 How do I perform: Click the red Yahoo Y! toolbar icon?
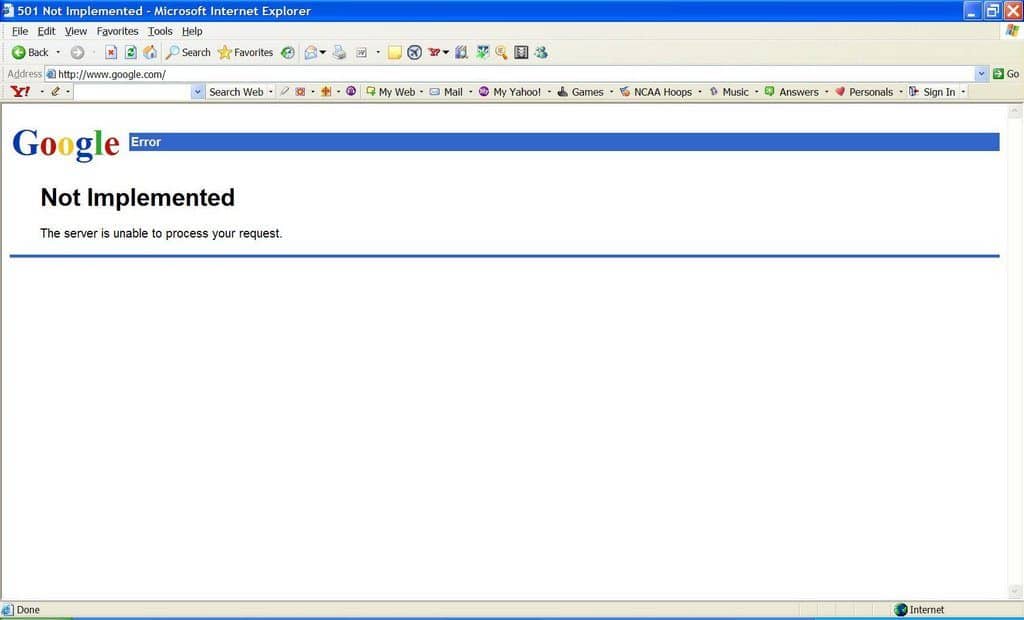[x=434, y=52]
